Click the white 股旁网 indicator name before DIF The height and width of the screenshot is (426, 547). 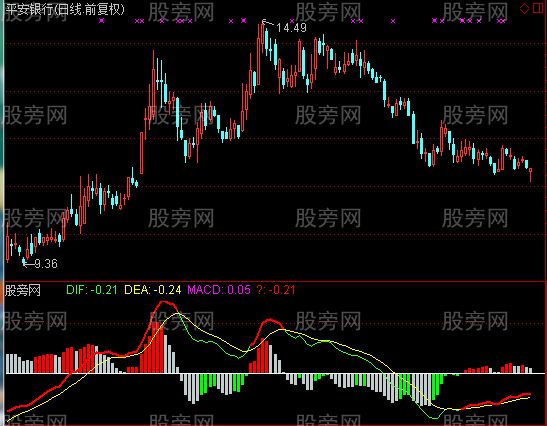coord(23,290)
